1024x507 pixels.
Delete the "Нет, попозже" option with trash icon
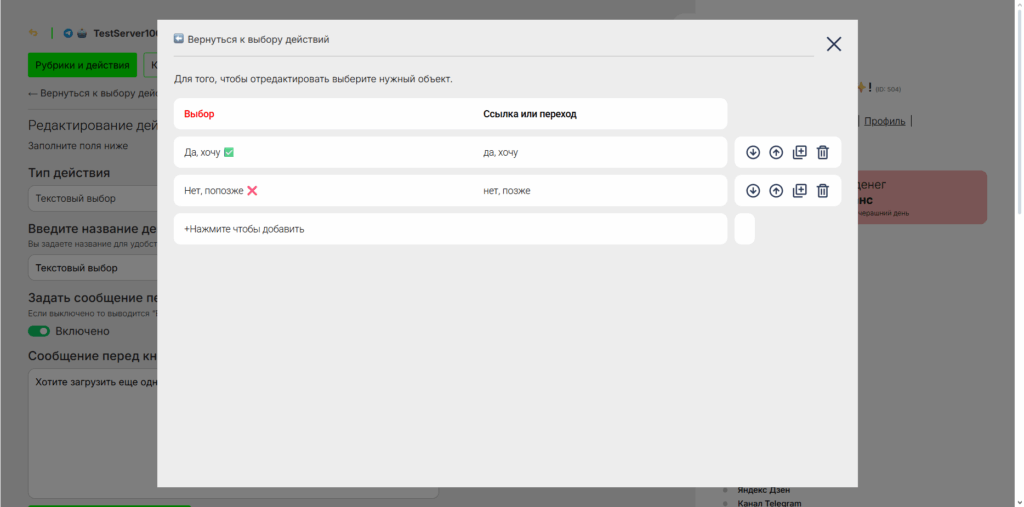point(822,191)
